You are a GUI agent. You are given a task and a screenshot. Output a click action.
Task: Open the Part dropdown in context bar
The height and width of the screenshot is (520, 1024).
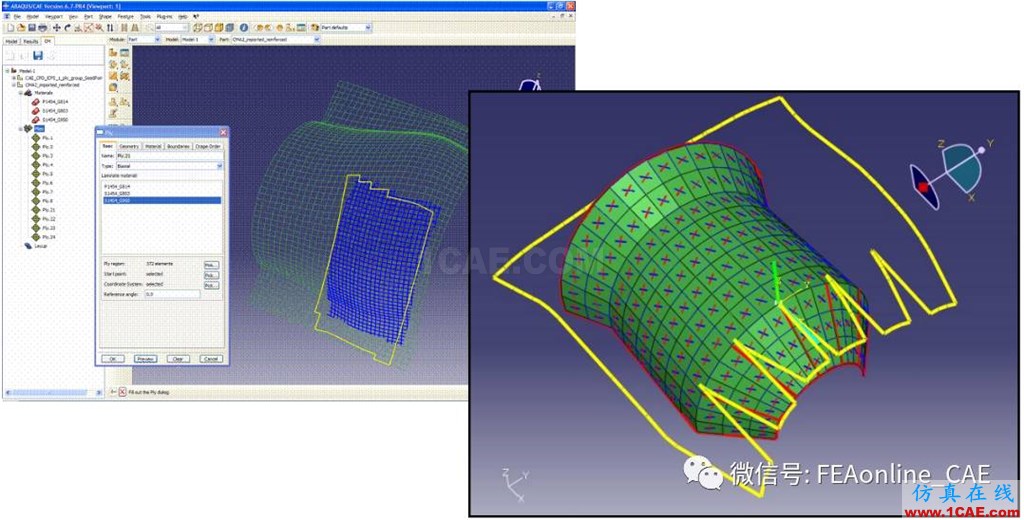276,39
